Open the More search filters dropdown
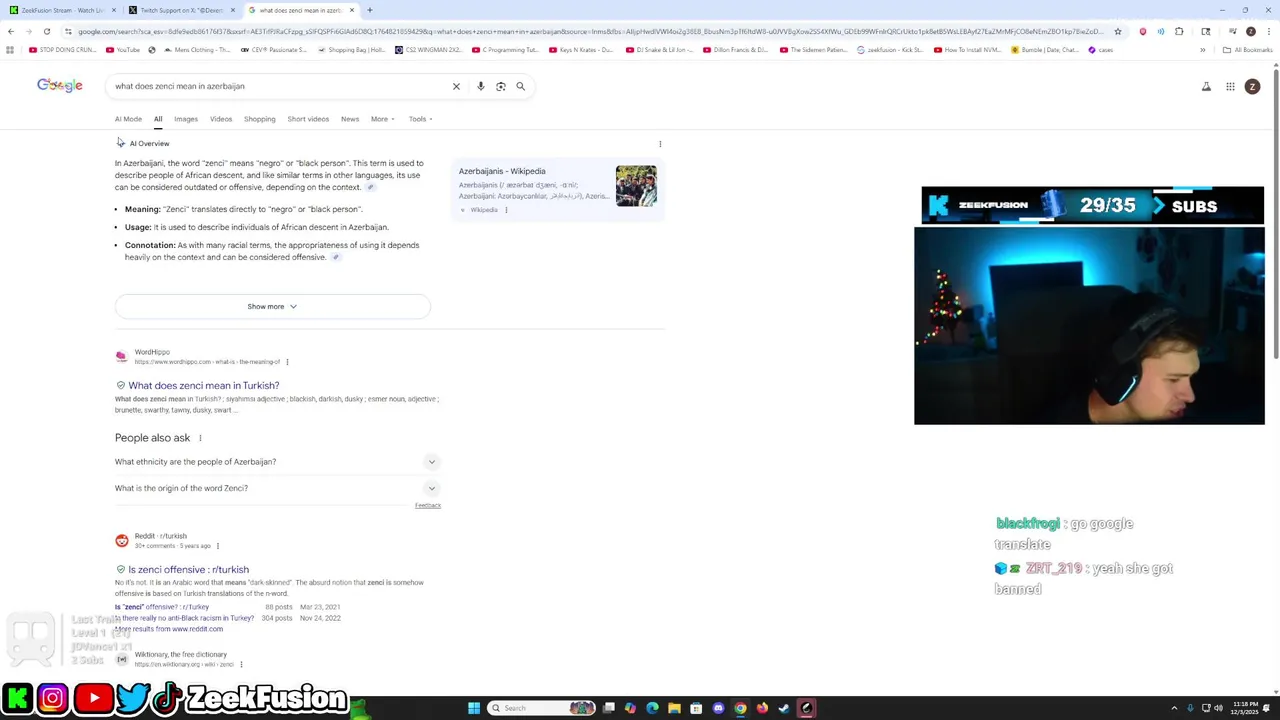 point(383,119)
